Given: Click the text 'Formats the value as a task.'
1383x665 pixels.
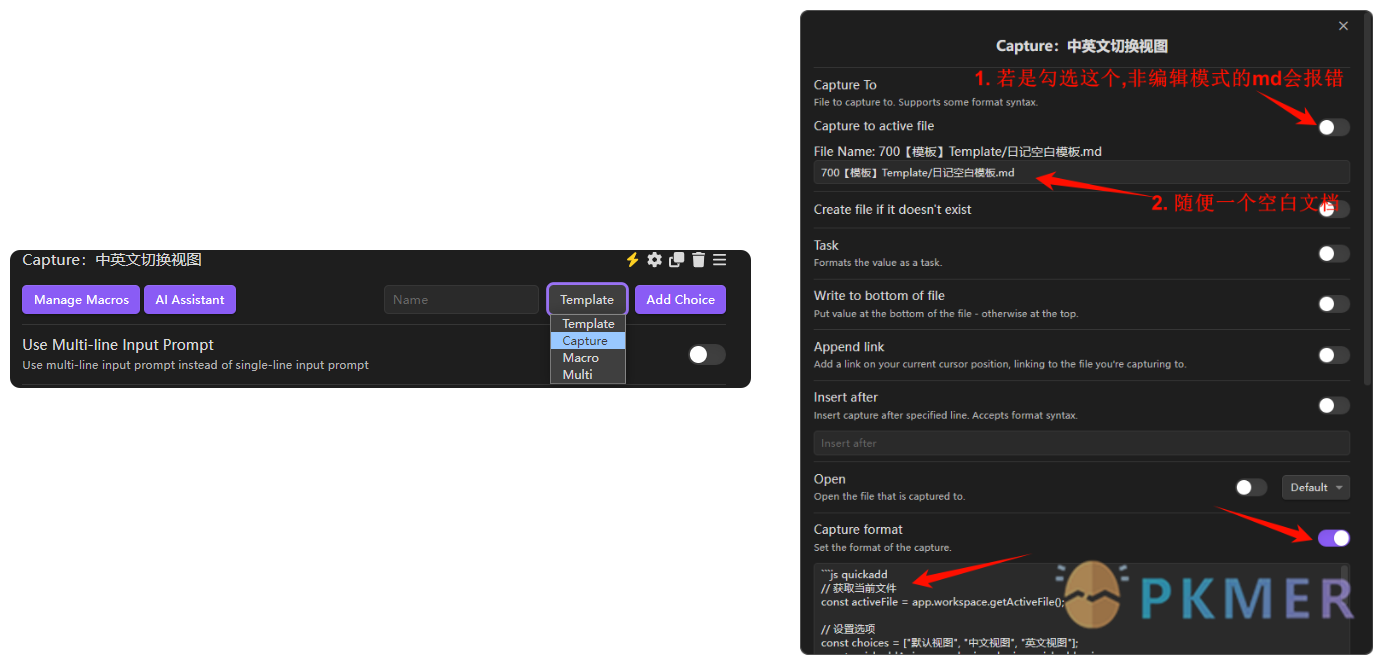Looking at the screenshot, I should click(878, 263).
